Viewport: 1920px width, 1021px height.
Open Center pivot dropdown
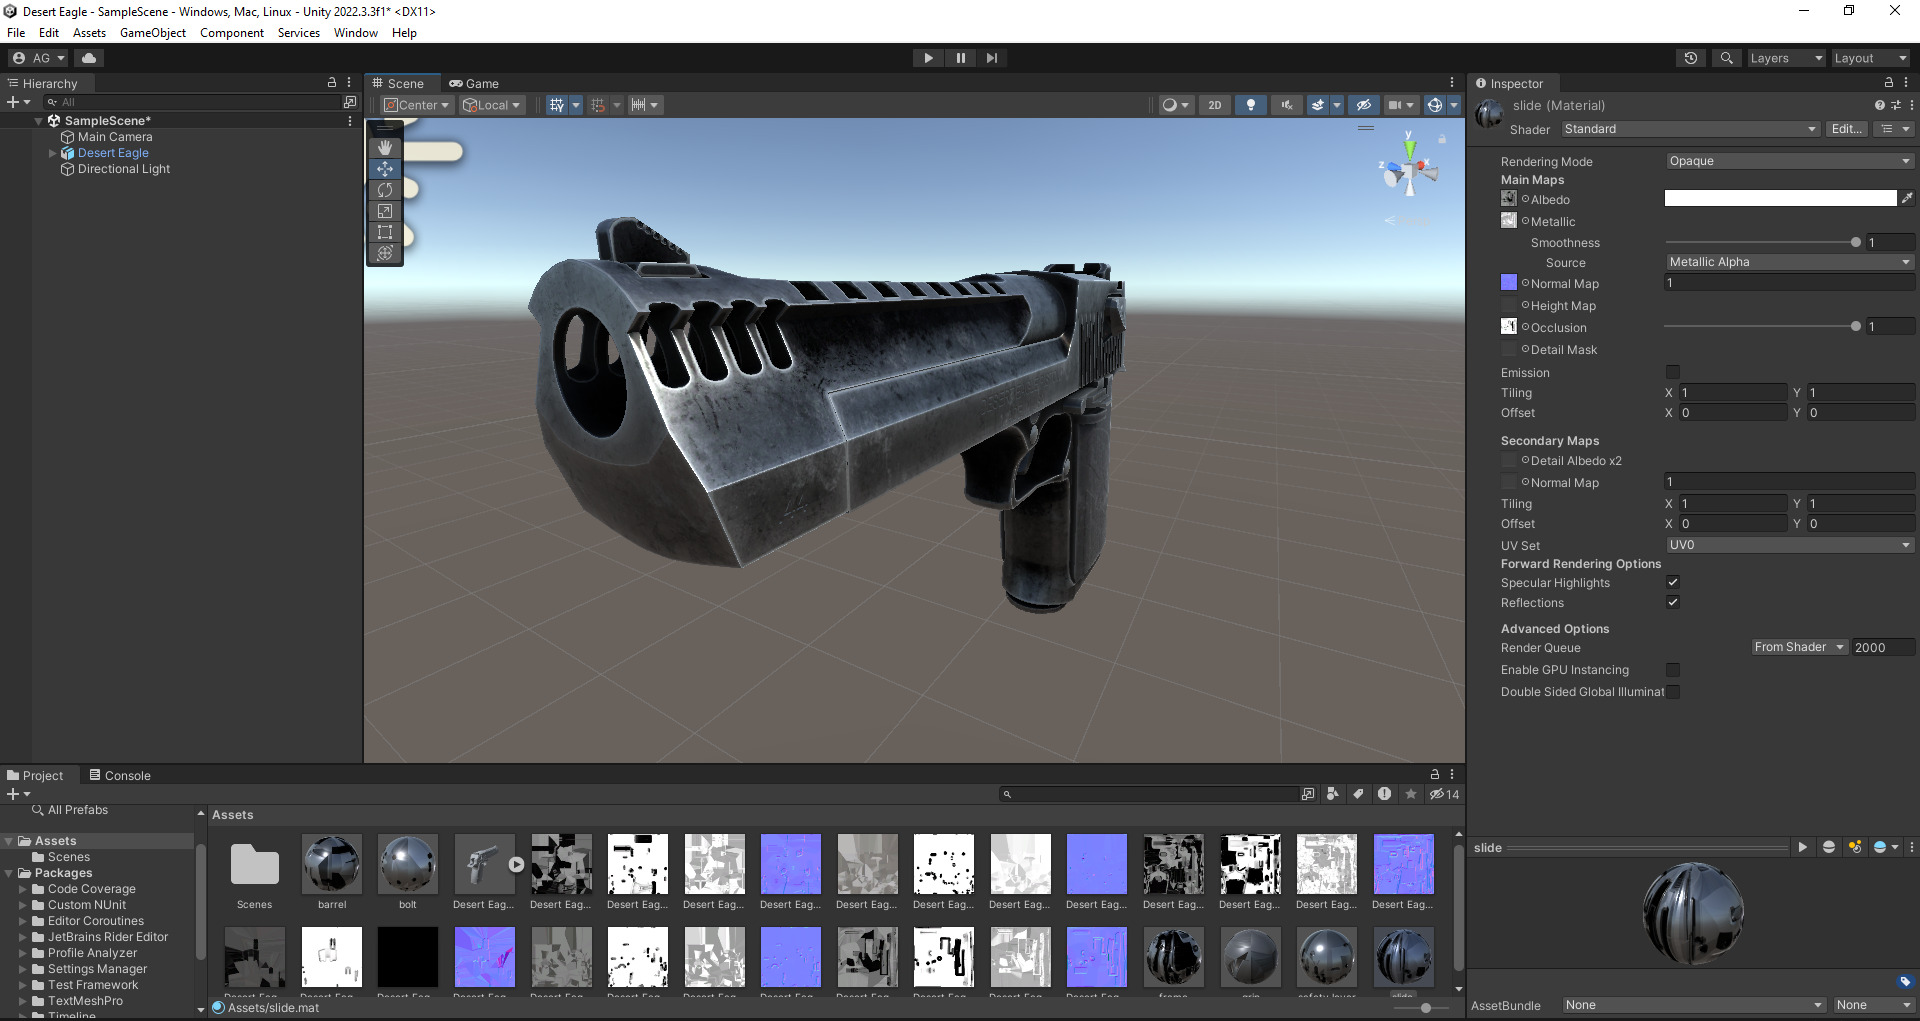pyautogui.click(x=417, y=105)
